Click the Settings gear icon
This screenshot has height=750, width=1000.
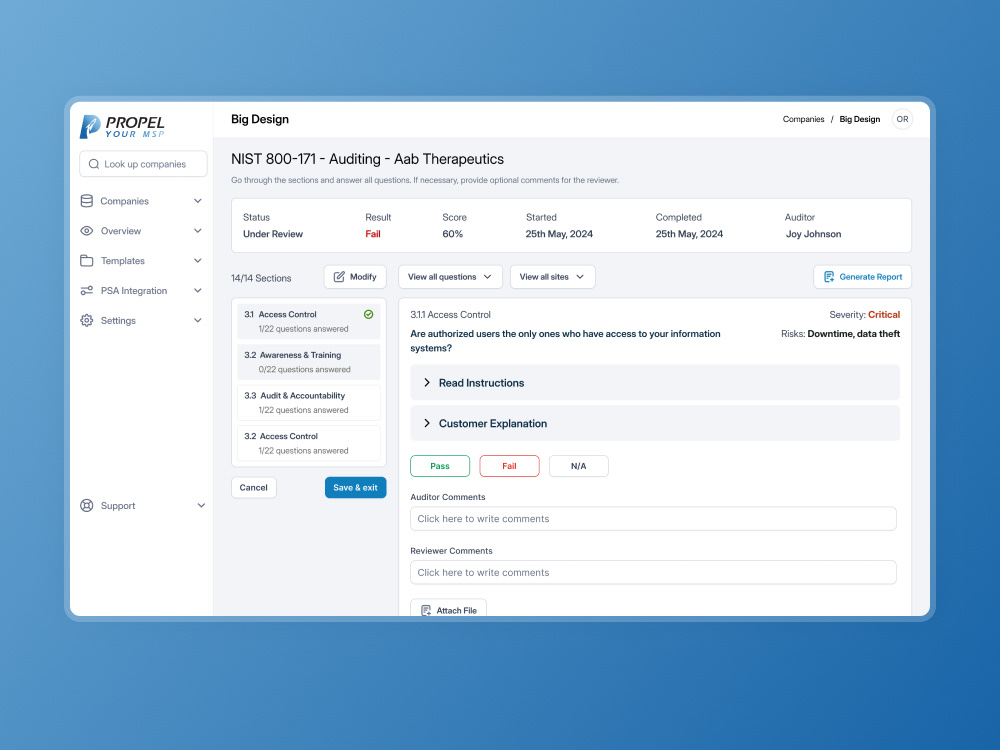tap(87, 320)
